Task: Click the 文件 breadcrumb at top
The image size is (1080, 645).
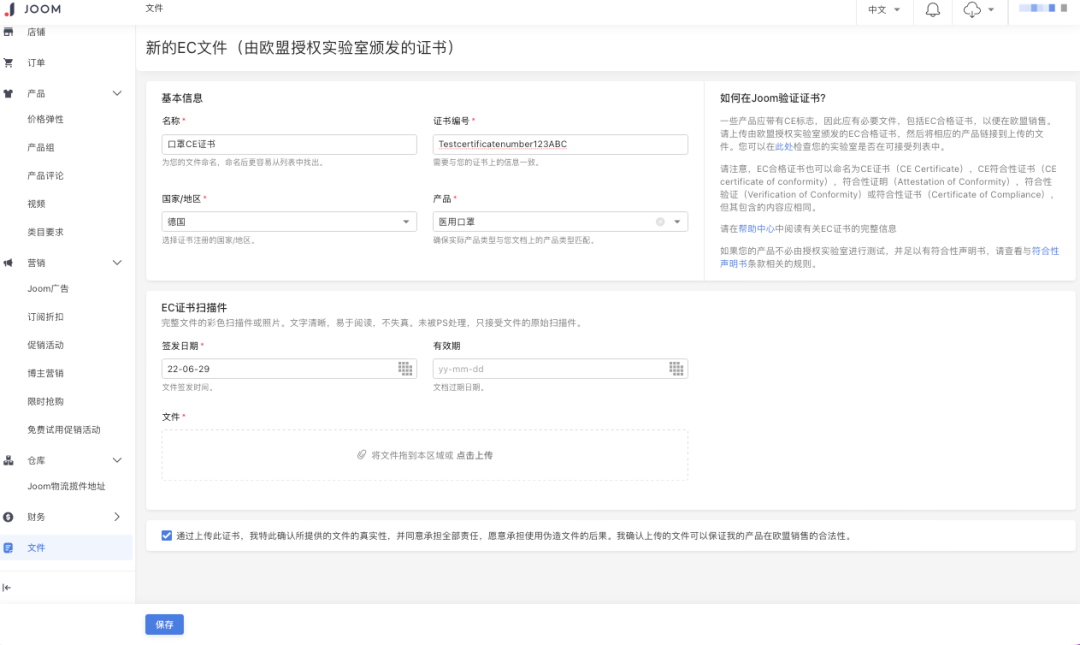Action: point(154,8)
